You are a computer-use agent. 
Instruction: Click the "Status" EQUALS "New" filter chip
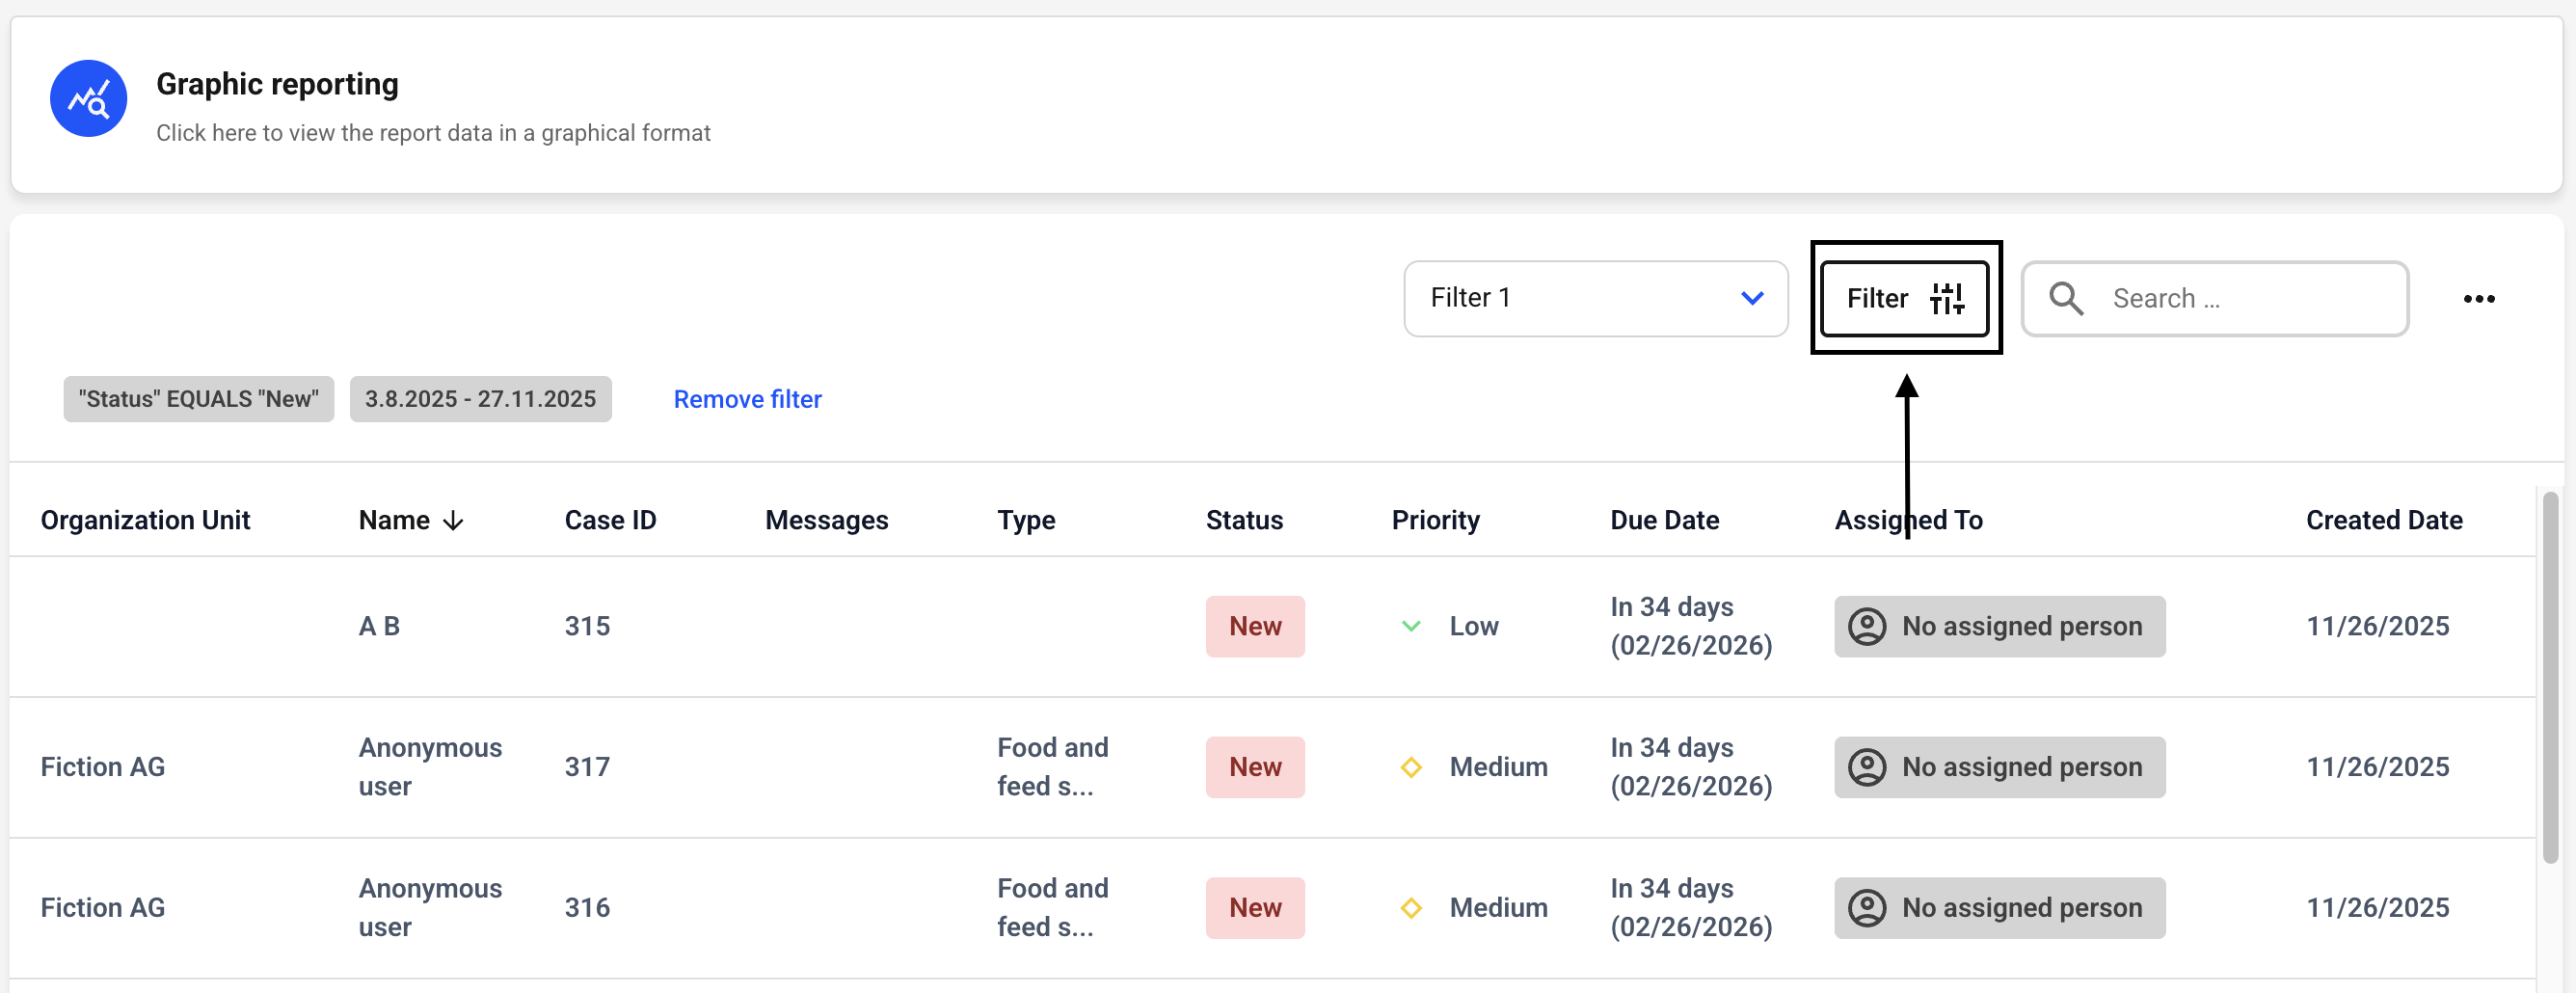click(198, 400)
